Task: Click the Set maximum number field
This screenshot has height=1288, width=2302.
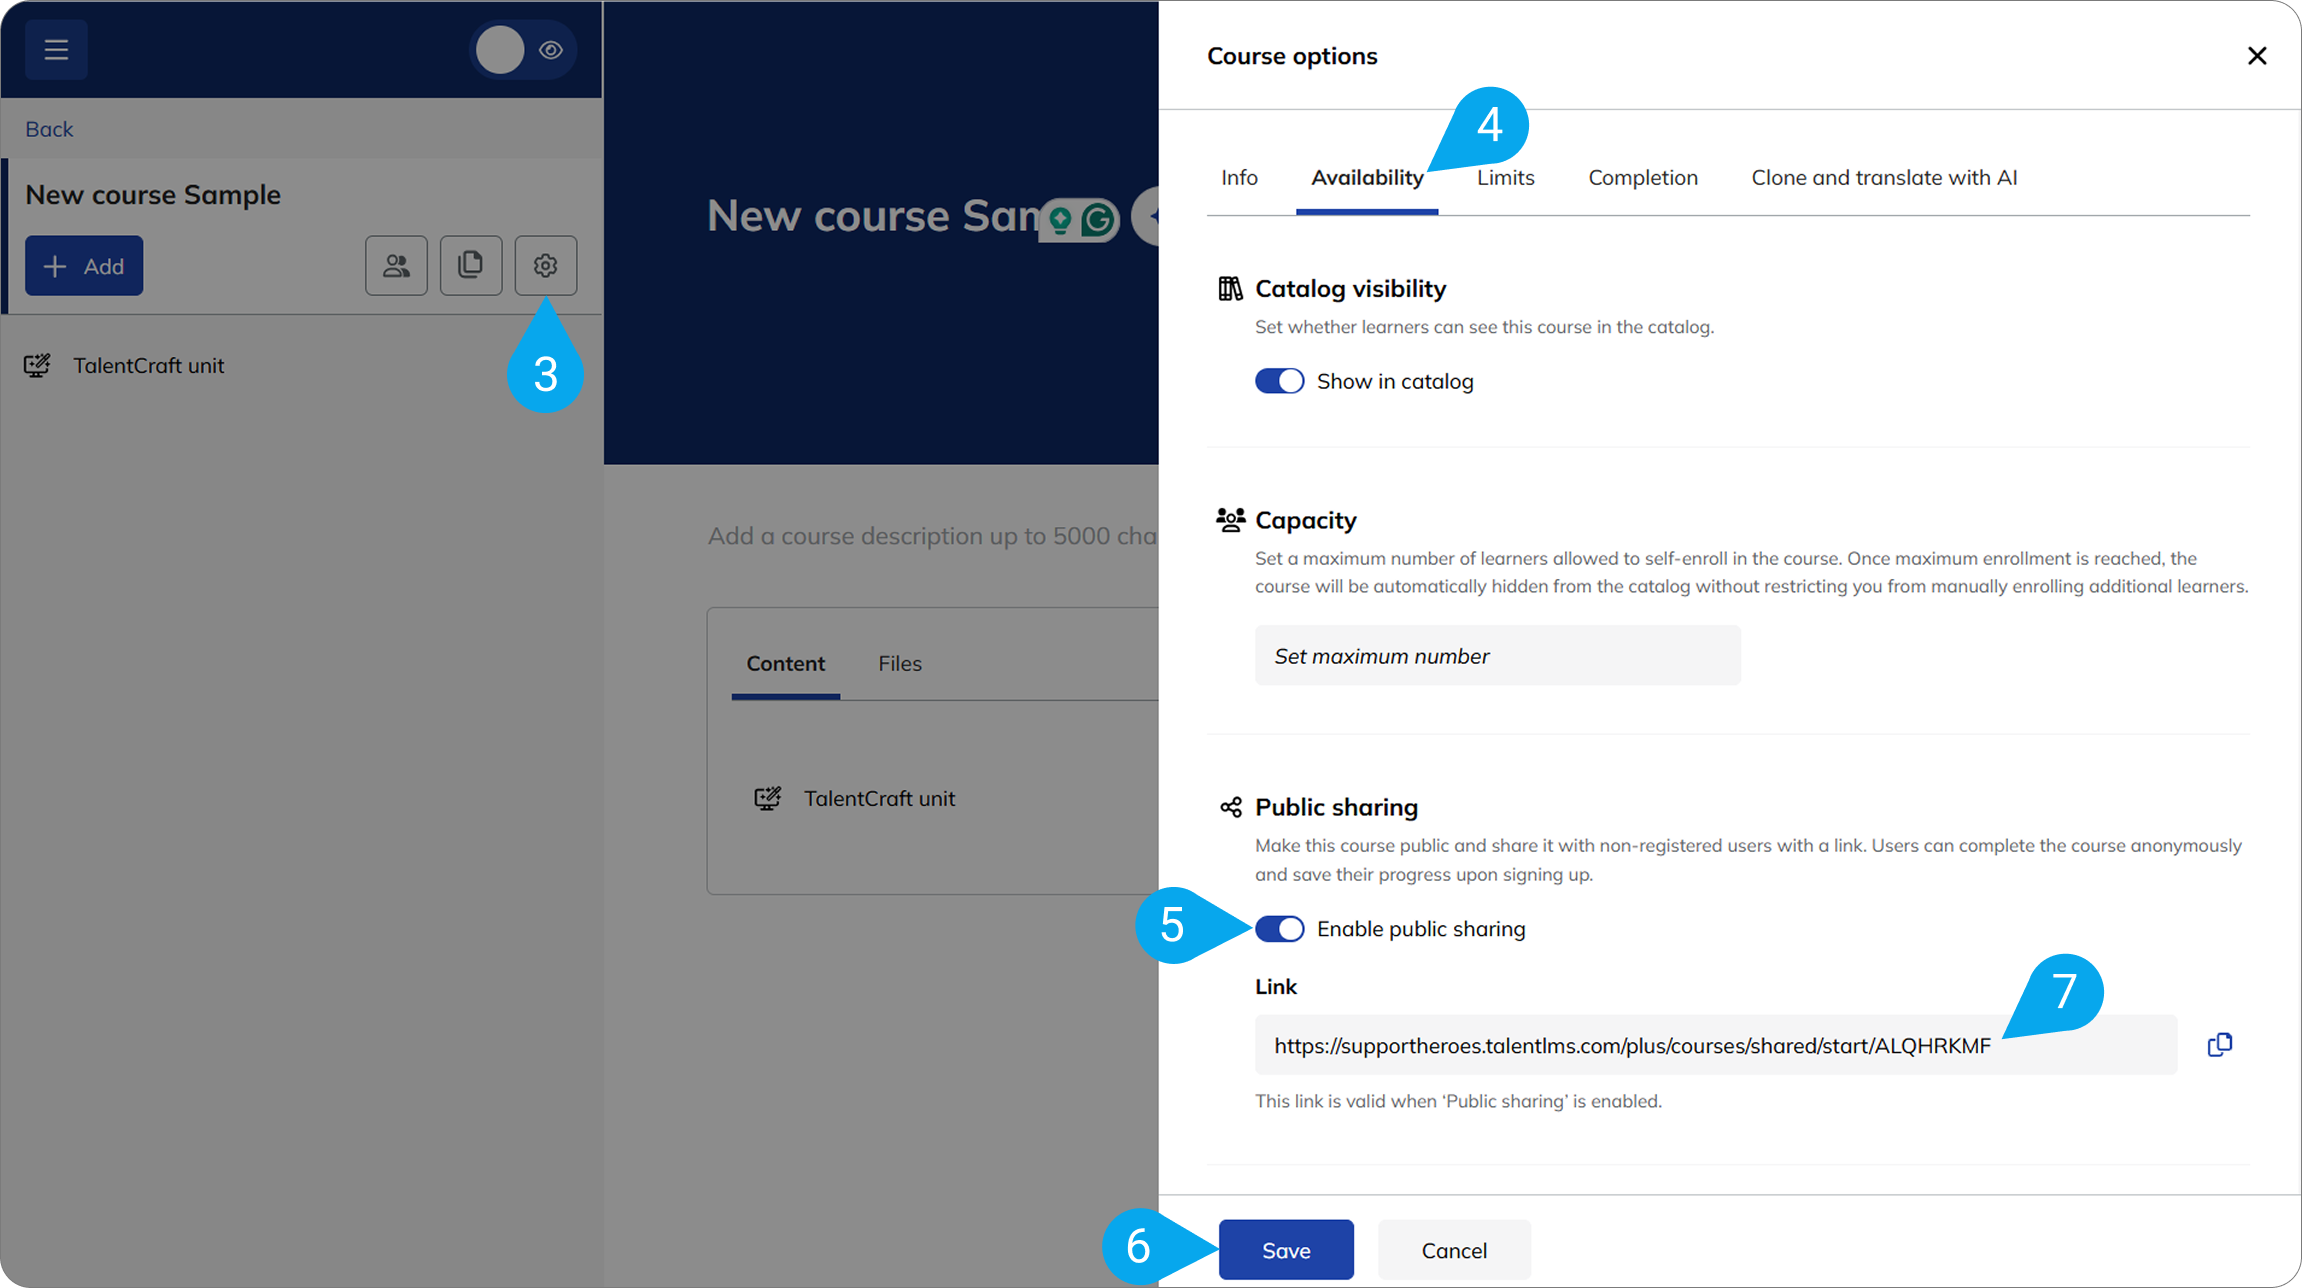Action: [x=1498, y=656]
